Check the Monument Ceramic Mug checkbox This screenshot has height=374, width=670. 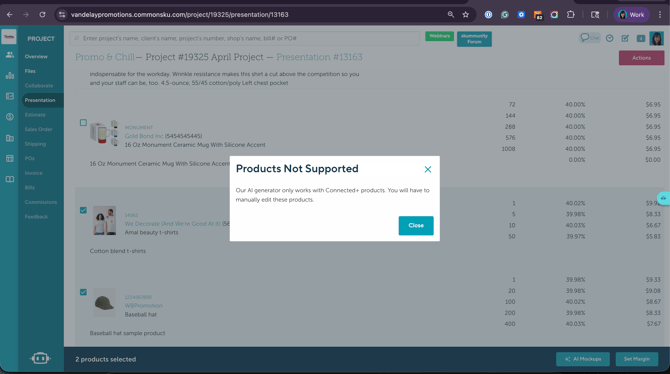pyautogui.click(x=83, y=123)
